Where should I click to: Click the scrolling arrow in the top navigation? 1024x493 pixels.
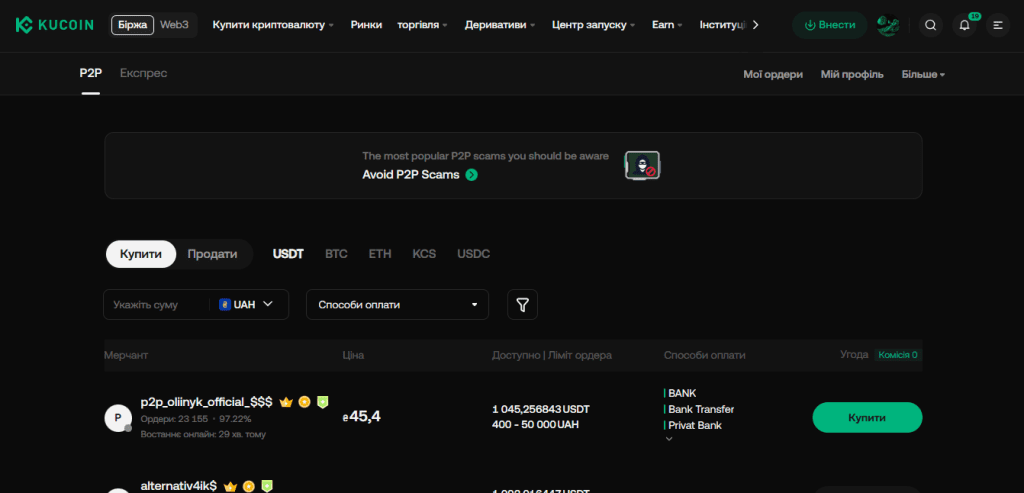(756, 25)
